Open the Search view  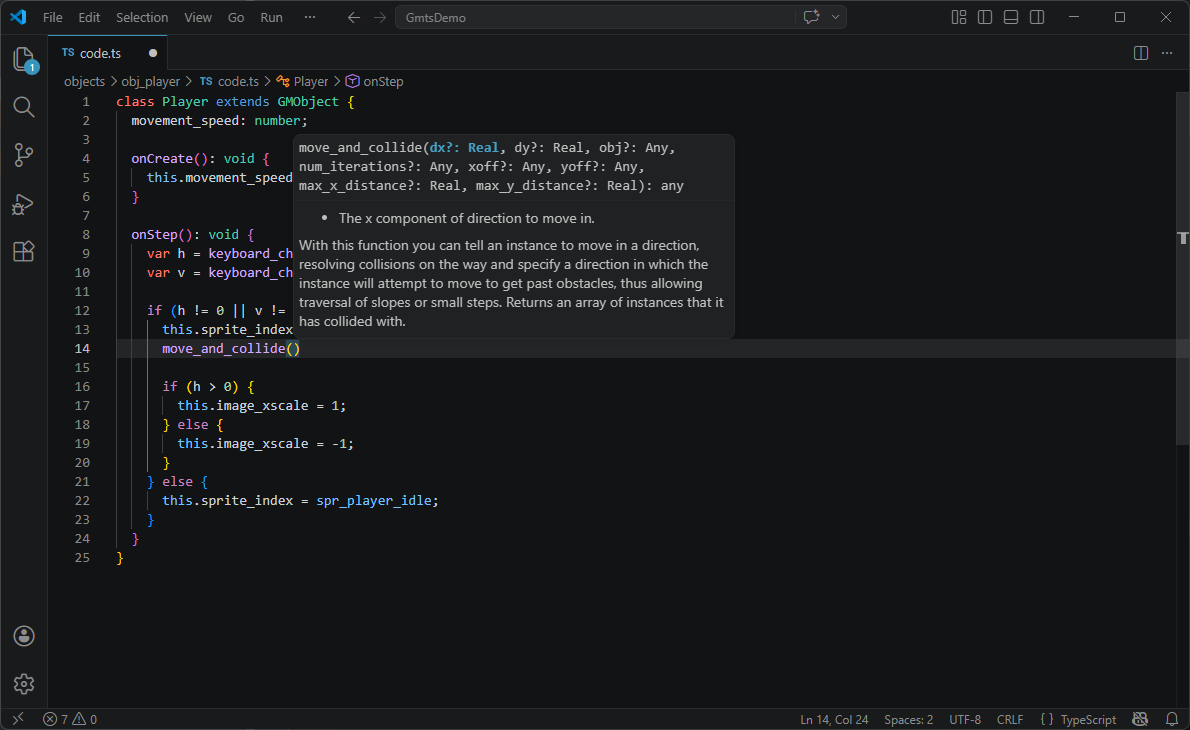click(x=23, y=107)
